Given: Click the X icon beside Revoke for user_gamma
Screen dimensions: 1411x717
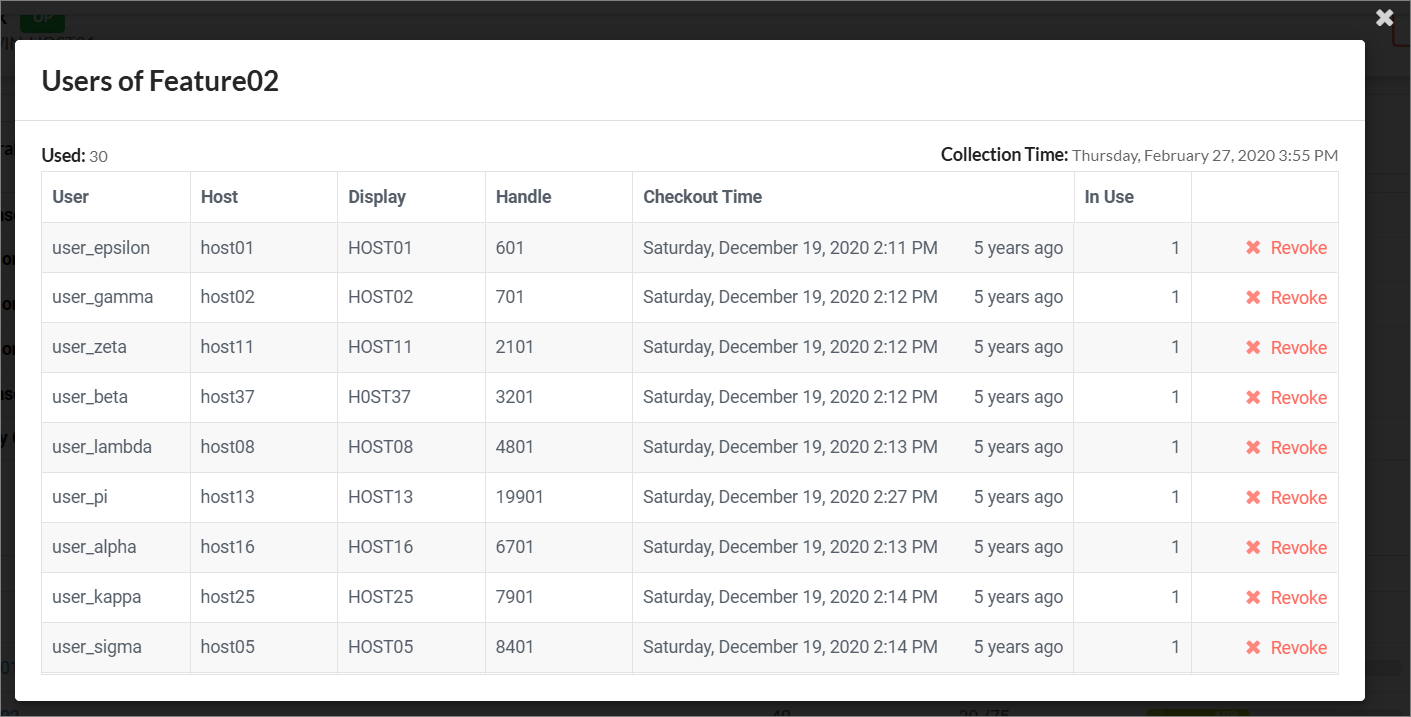Looking at the screenshot, I should coord(1253,298).
